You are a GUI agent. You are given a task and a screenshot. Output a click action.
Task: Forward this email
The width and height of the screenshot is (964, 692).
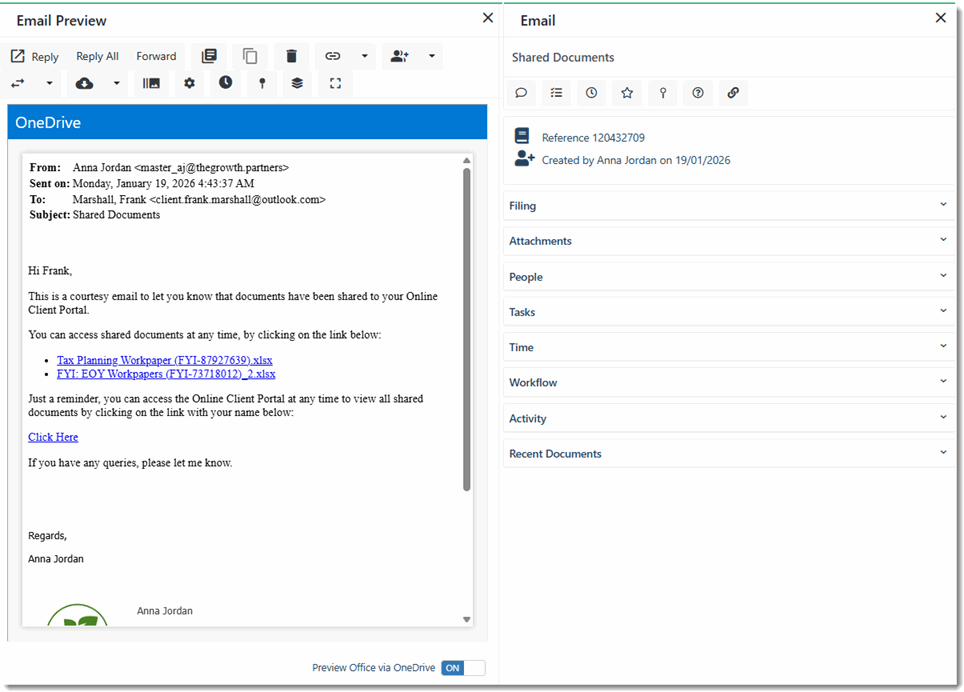point(156,57)
